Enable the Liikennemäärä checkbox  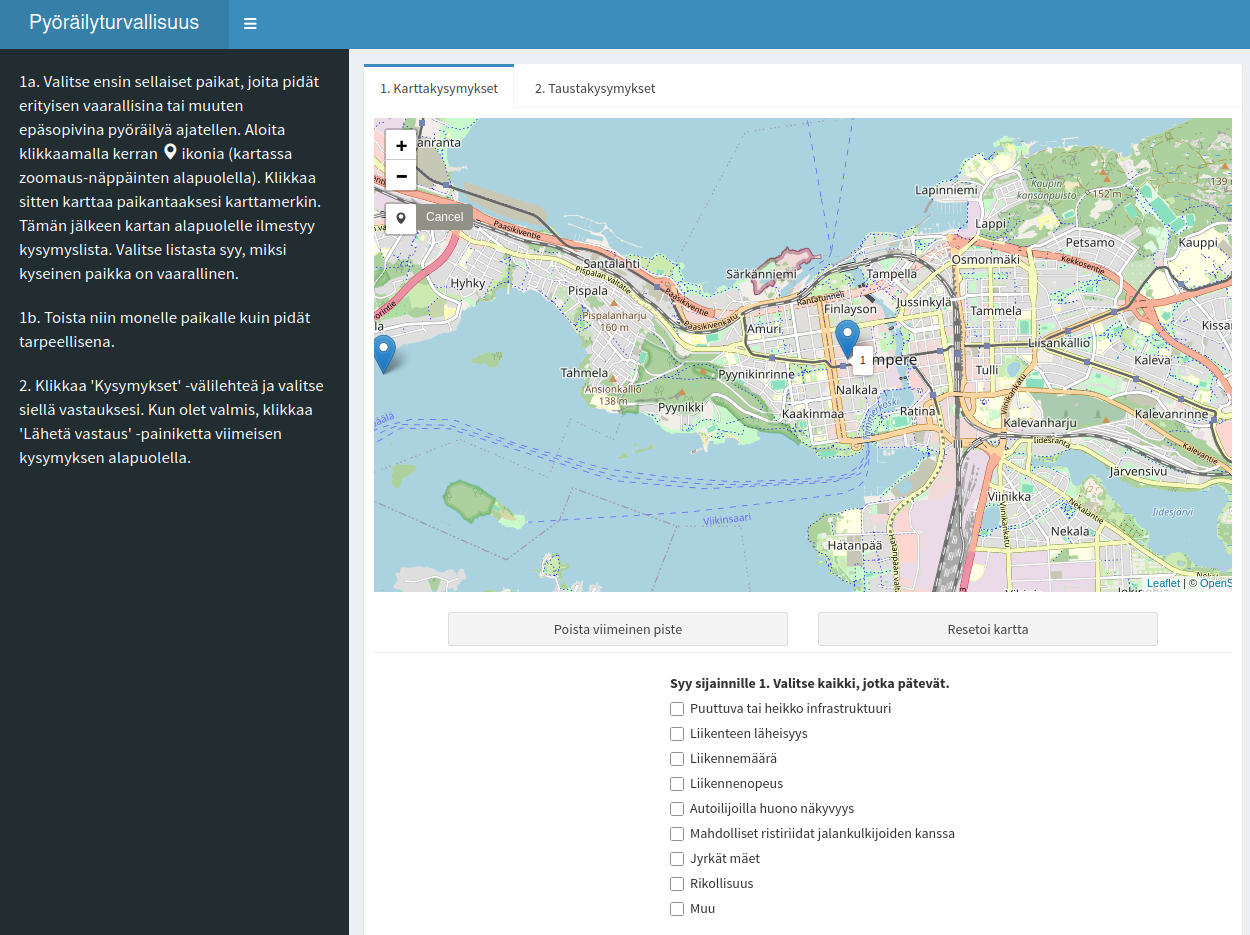point(677,759)
